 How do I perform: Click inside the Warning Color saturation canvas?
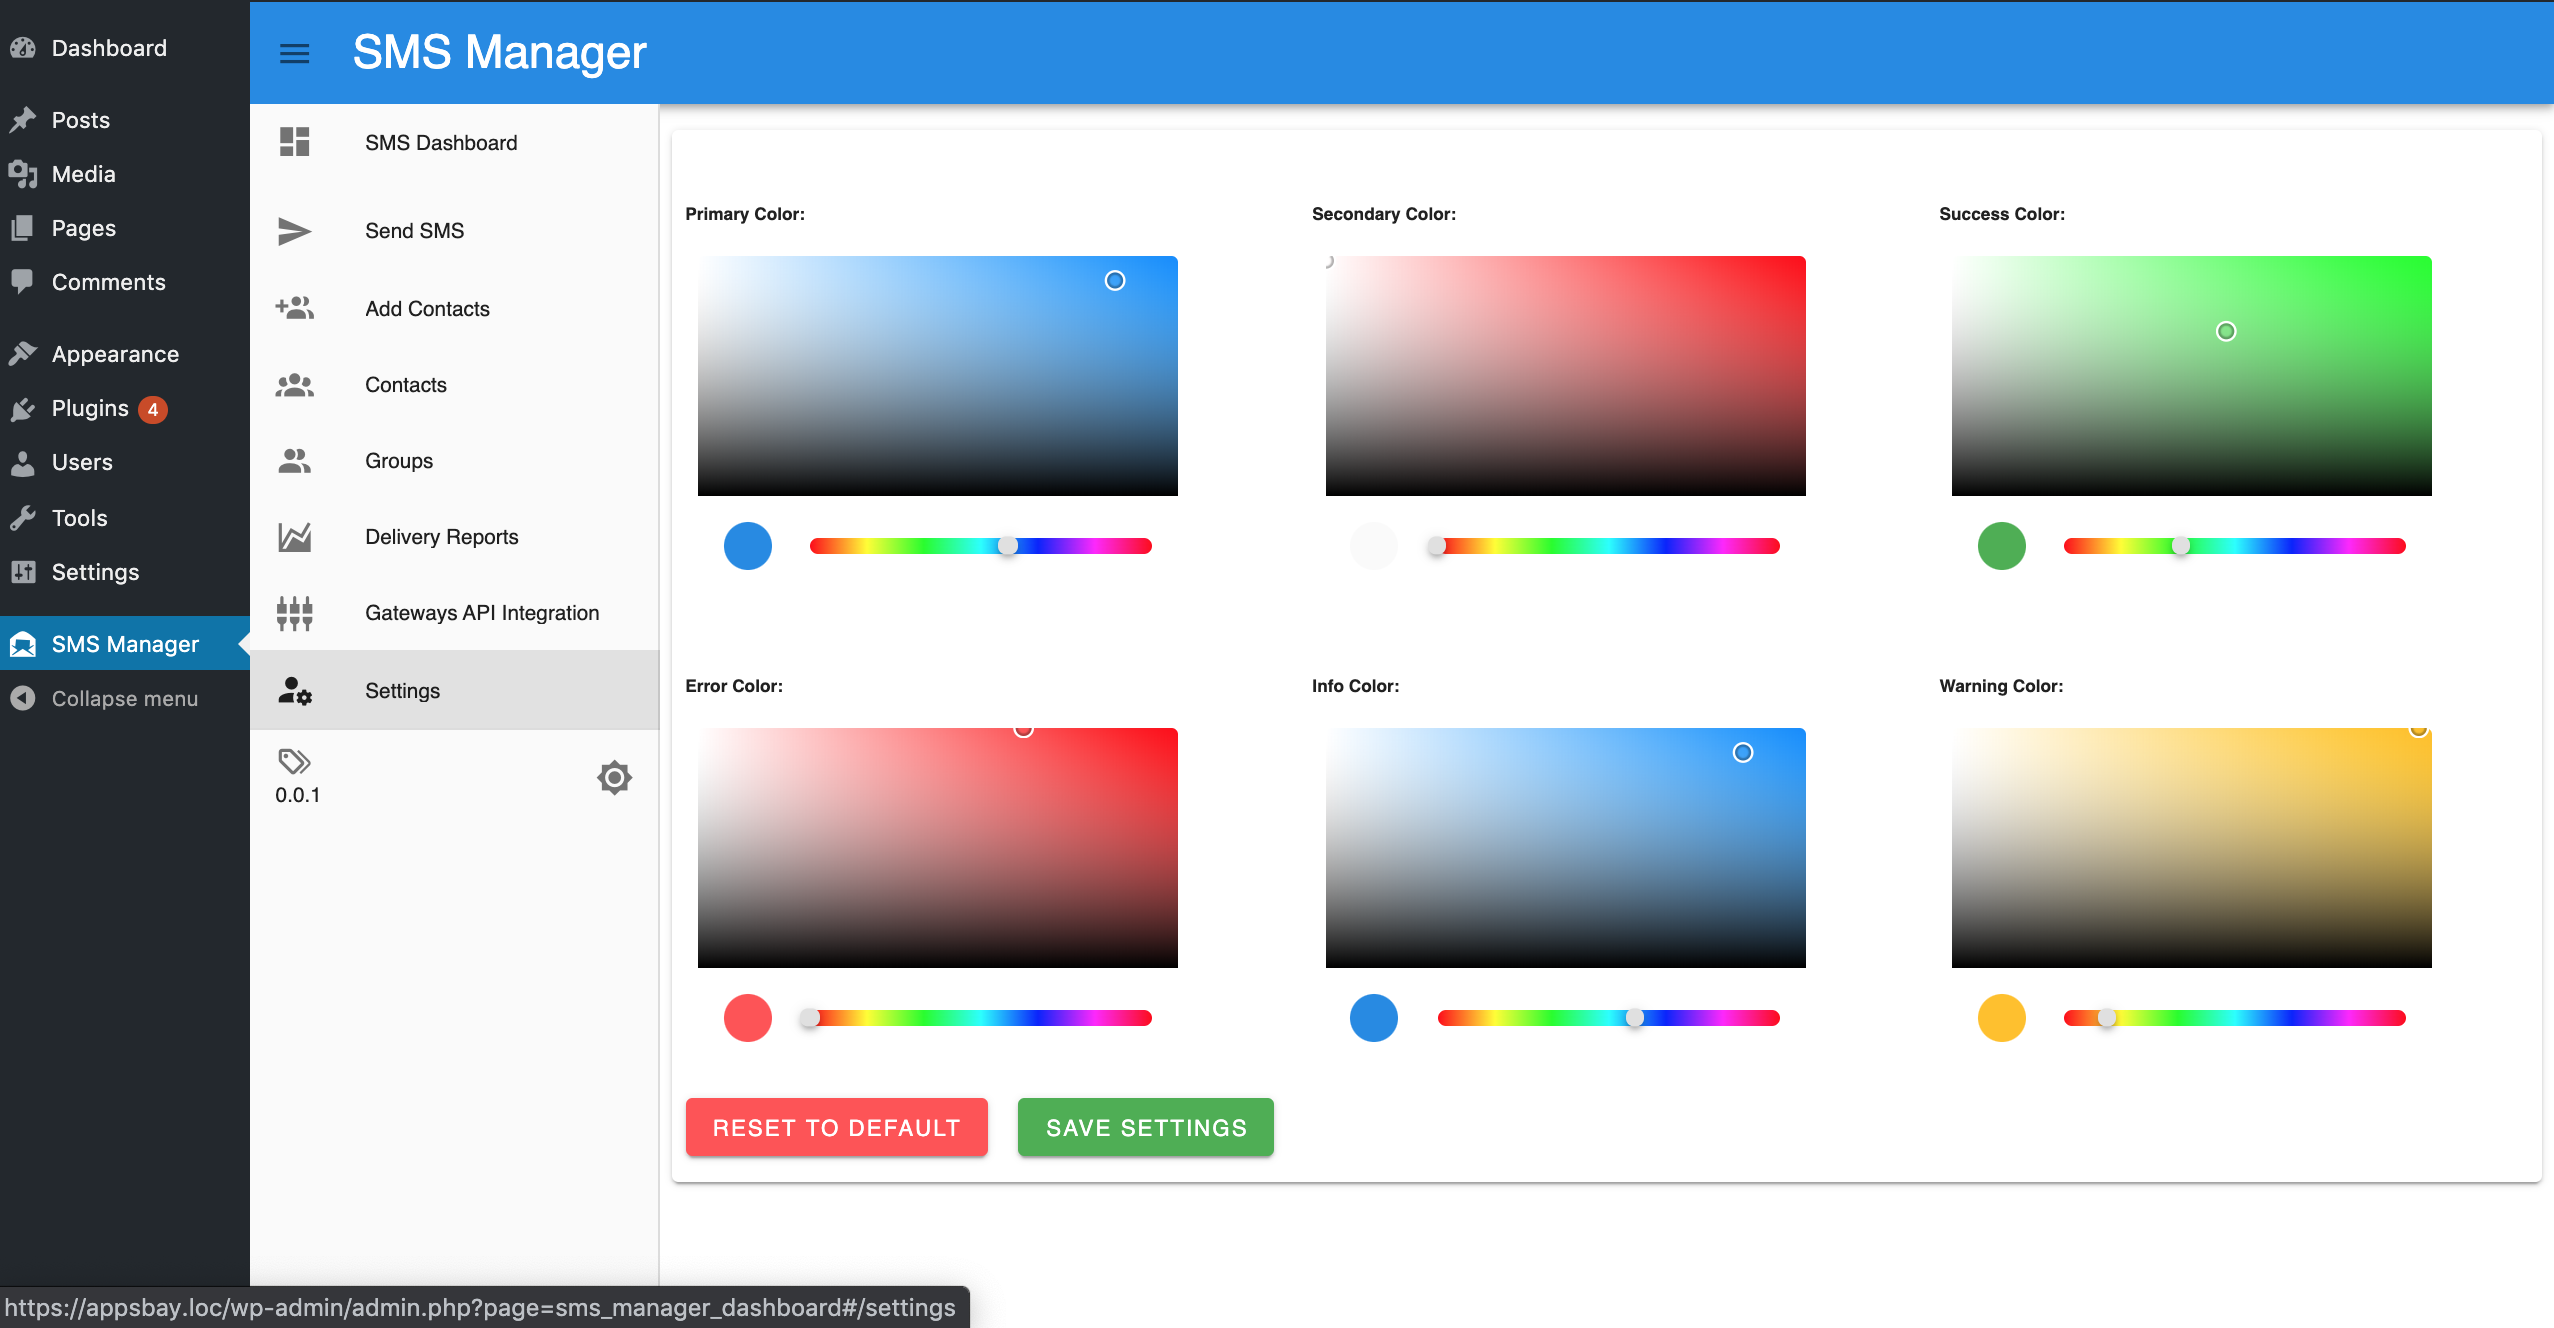click(x=2191, y=848)
